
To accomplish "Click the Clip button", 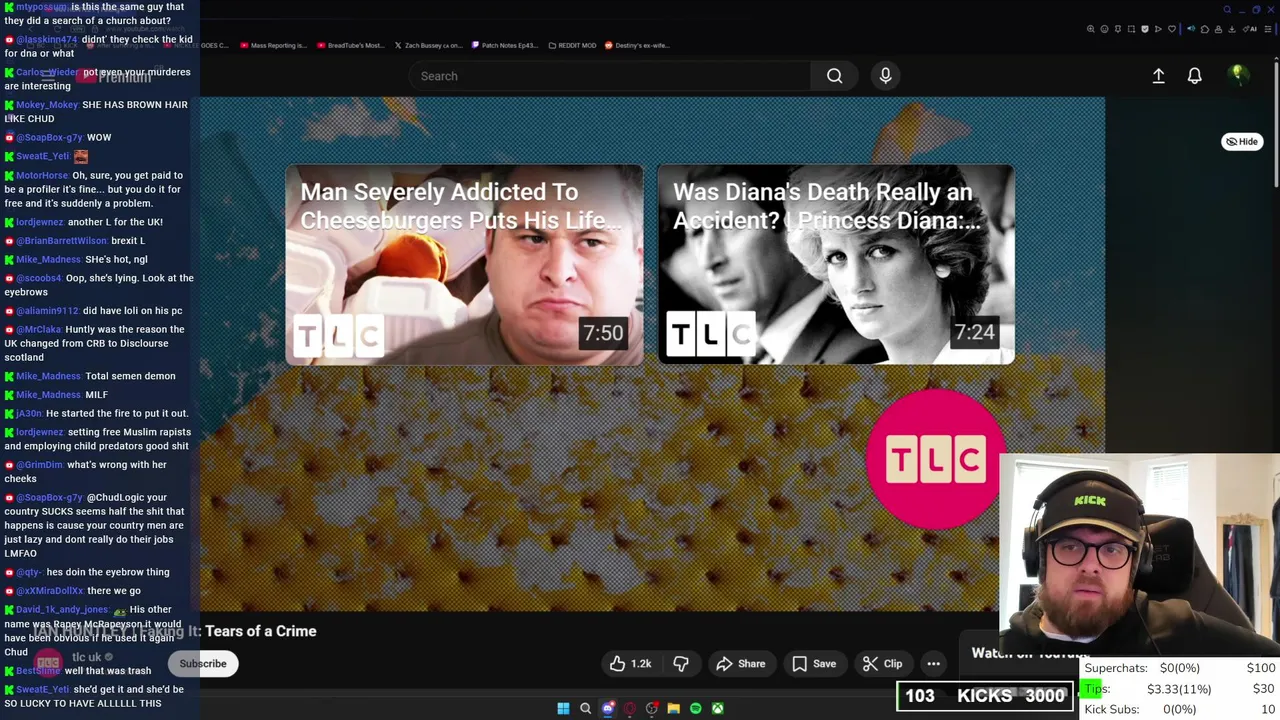I will [882, 664].
